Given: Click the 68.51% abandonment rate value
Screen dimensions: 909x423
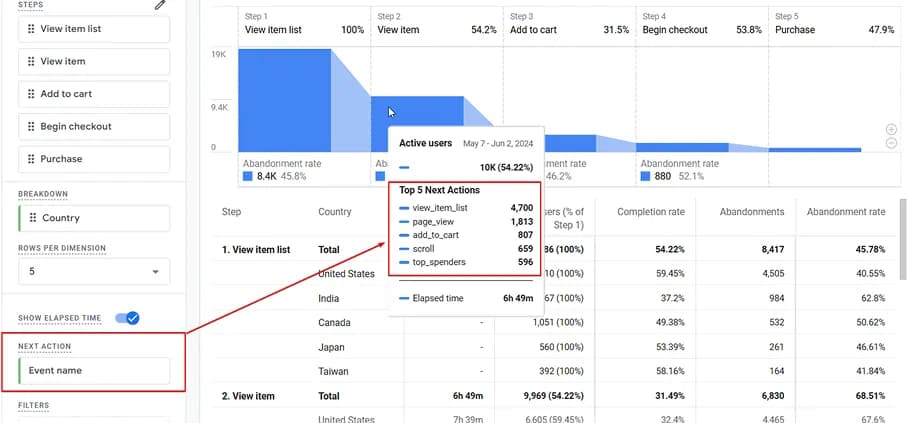Looking at the screenshot, I should point(871,396).
